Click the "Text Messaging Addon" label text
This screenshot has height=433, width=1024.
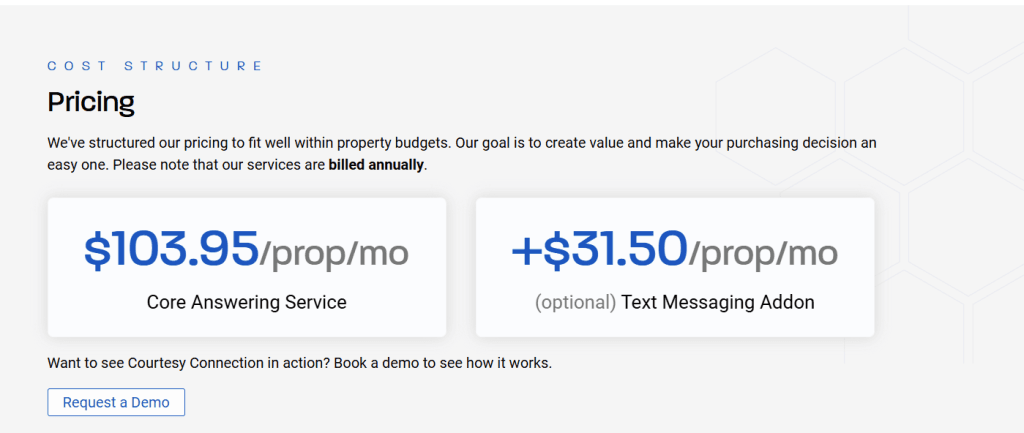[x=717, y=302]
